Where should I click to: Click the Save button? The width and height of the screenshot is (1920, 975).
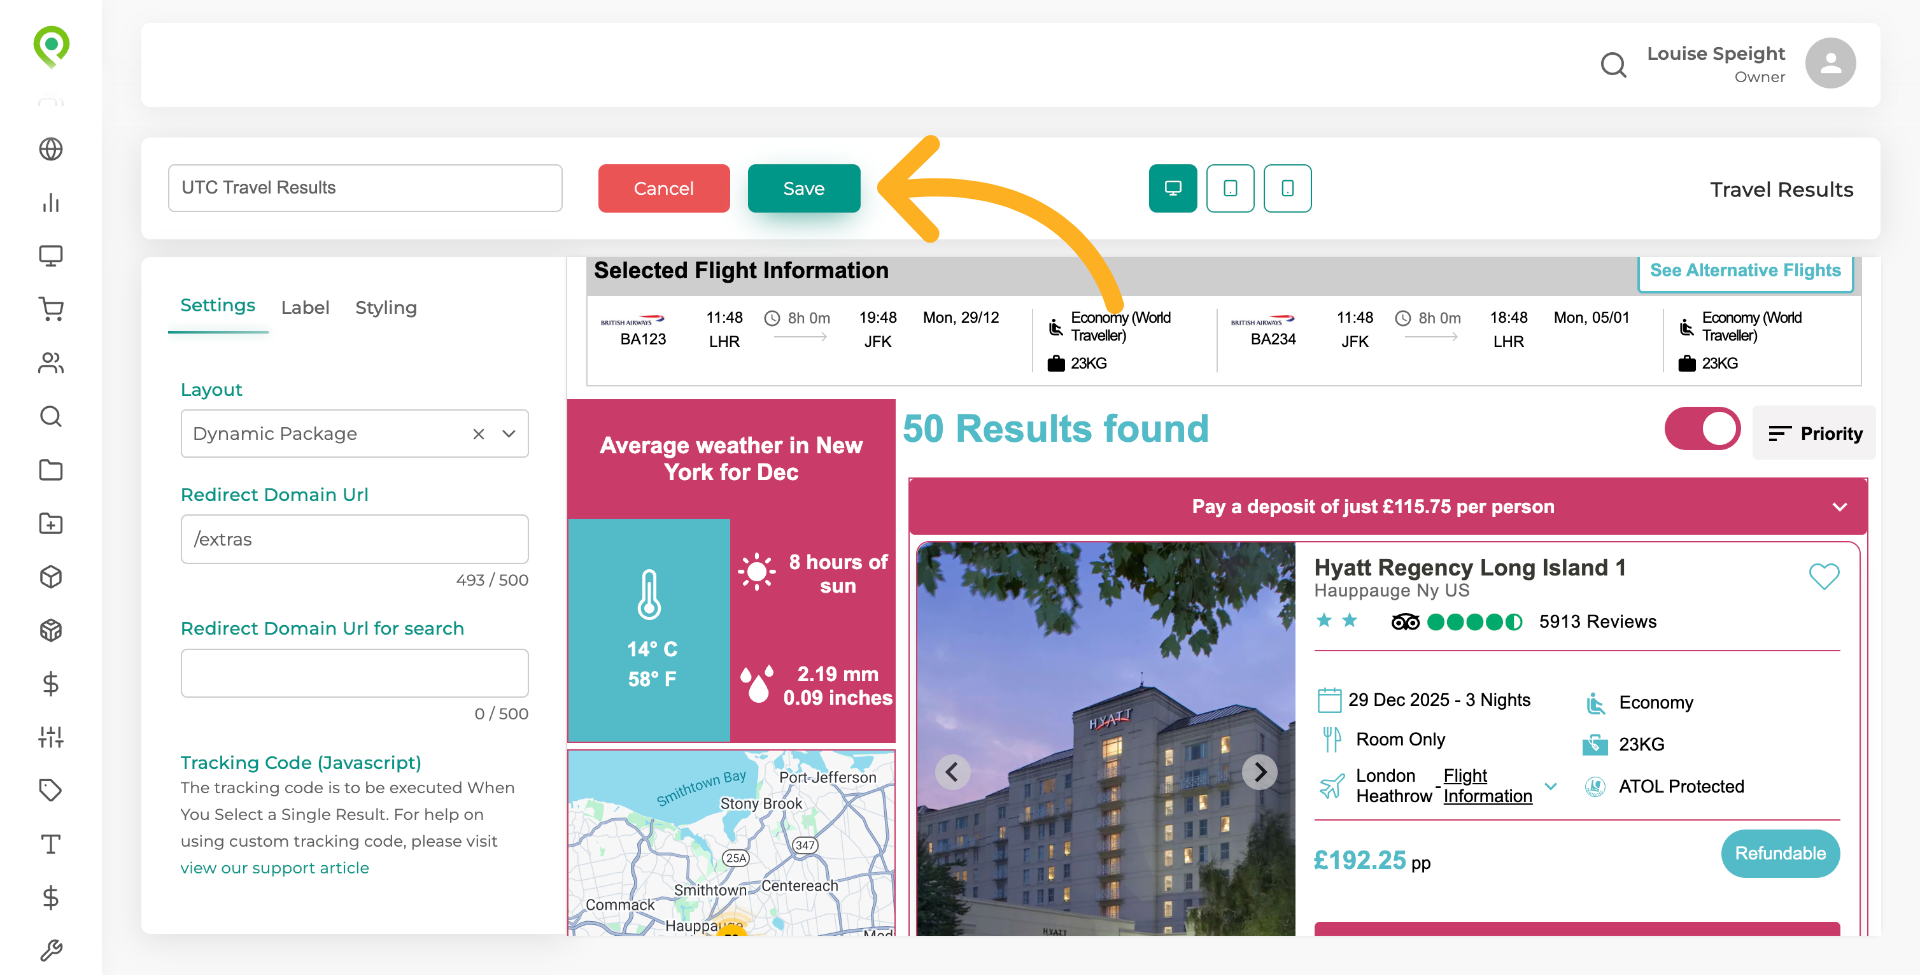point(804,188)
